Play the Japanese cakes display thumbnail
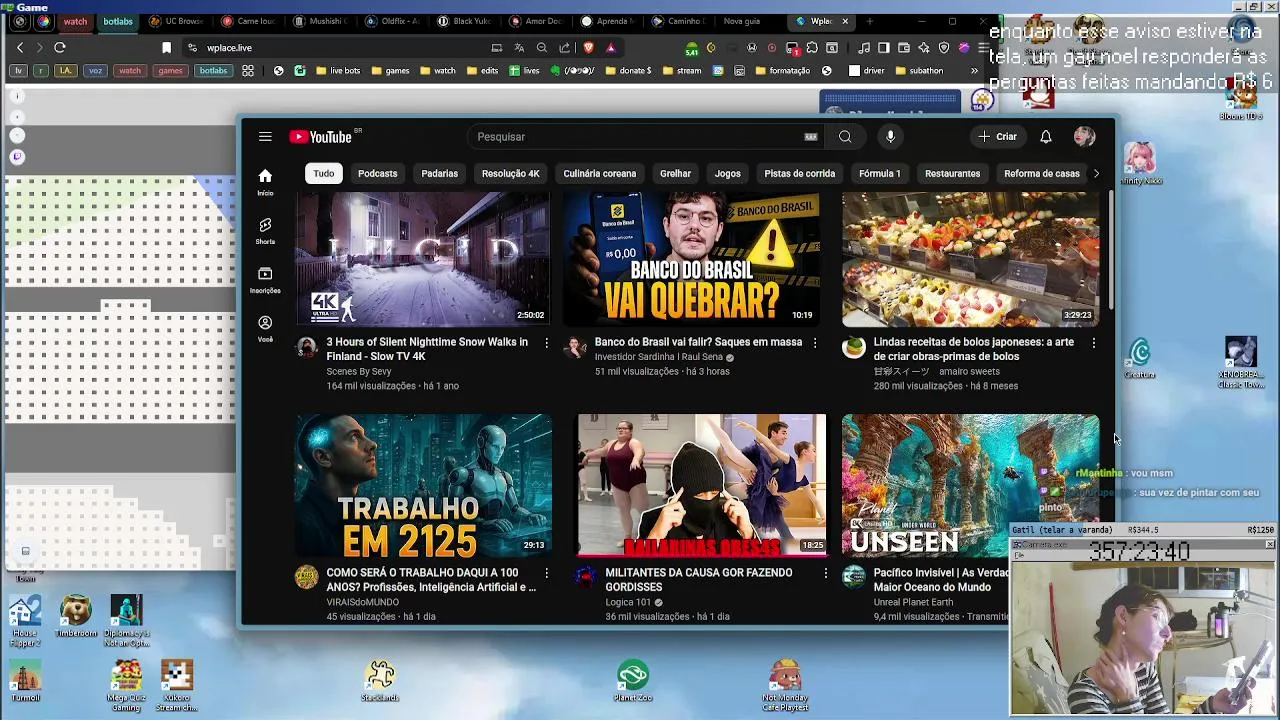 (970, 259)
